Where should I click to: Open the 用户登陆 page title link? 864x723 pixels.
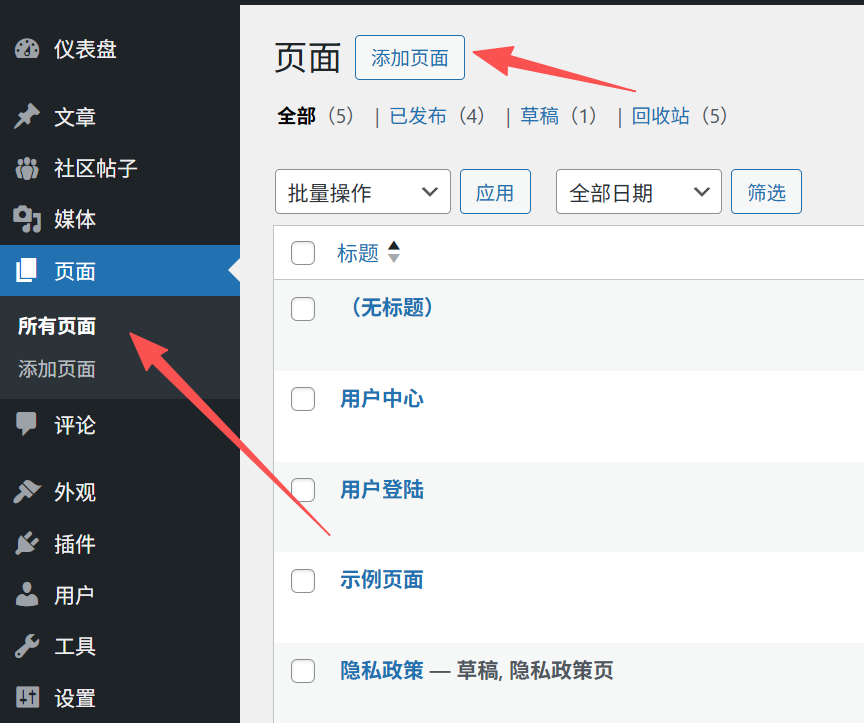[382, 490]
